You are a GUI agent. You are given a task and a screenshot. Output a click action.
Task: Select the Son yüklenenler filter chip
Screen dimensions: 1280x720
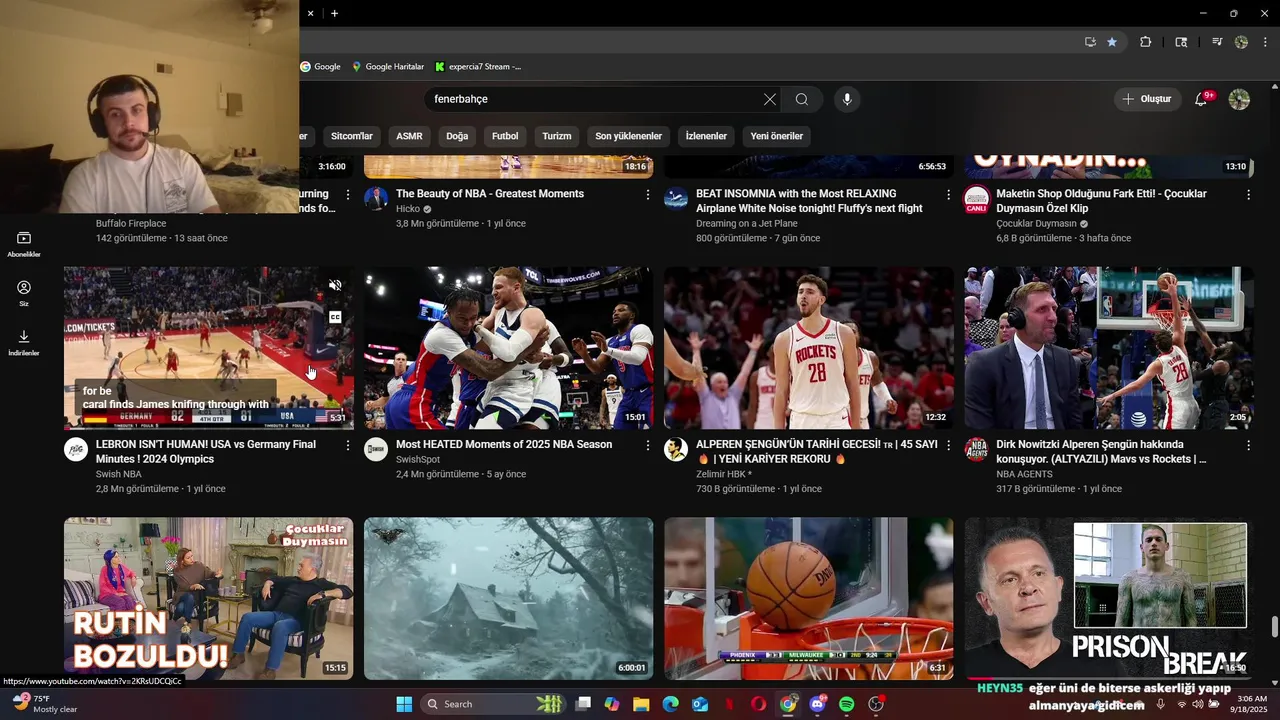coord(629,136)
